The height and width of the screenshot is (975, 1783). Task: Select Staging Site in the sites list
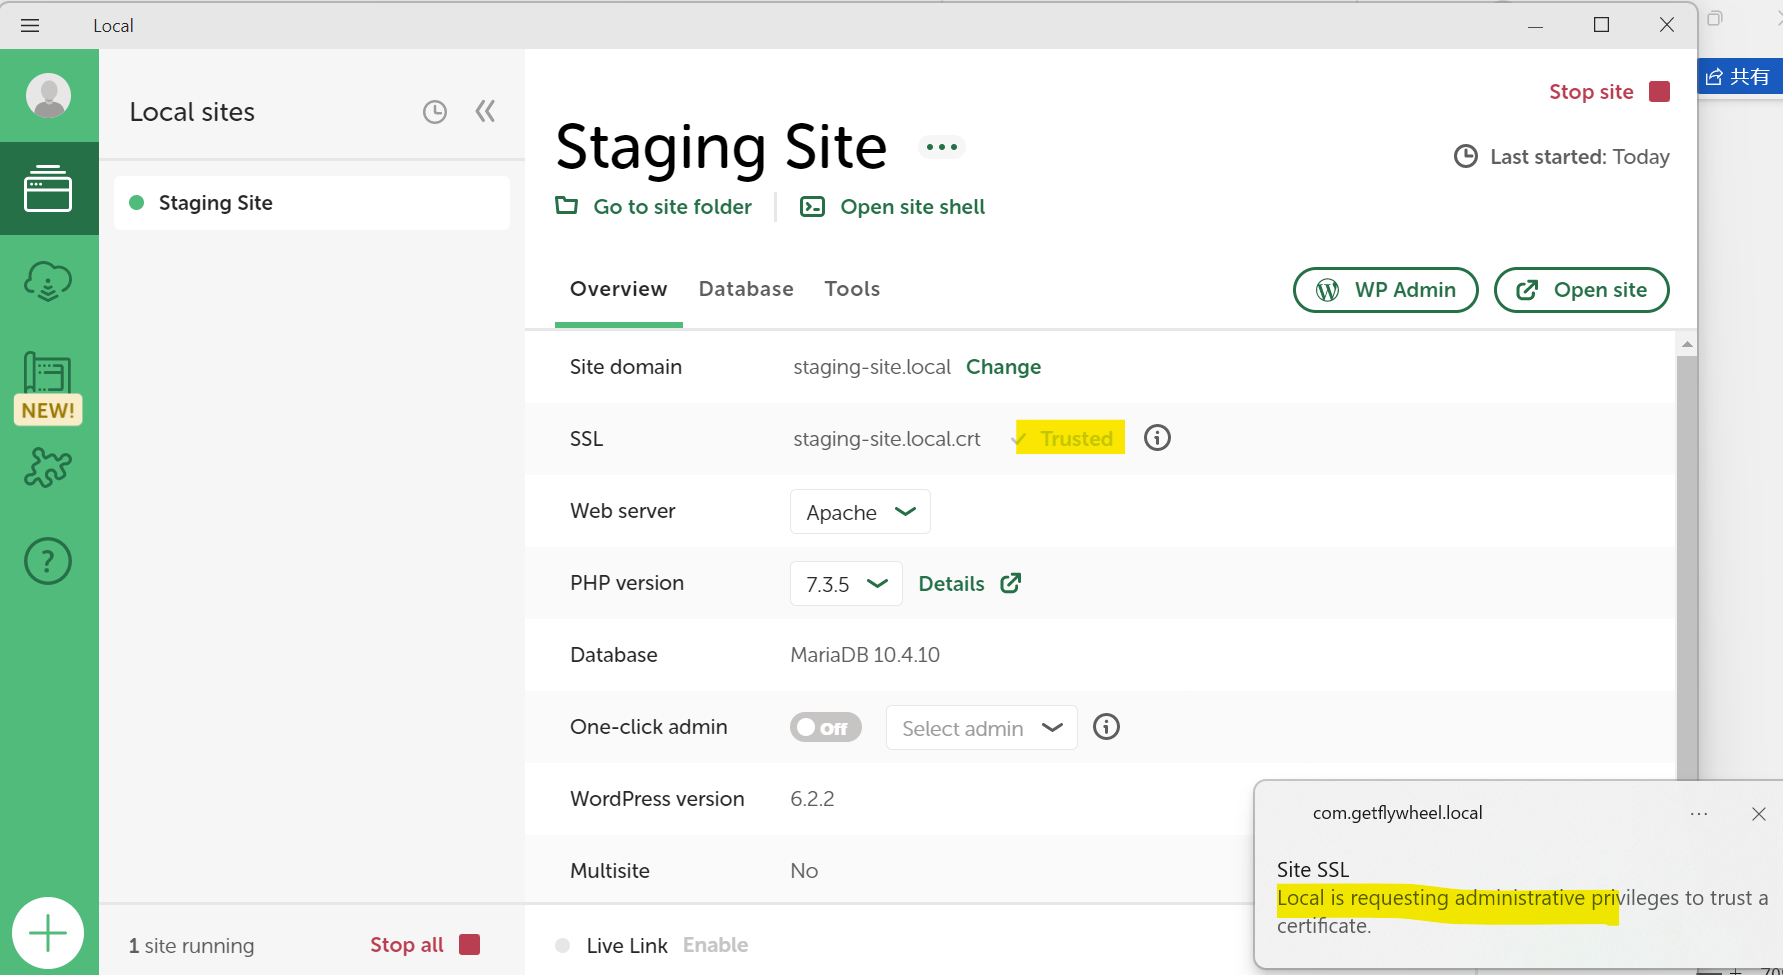tap(312, 203)
